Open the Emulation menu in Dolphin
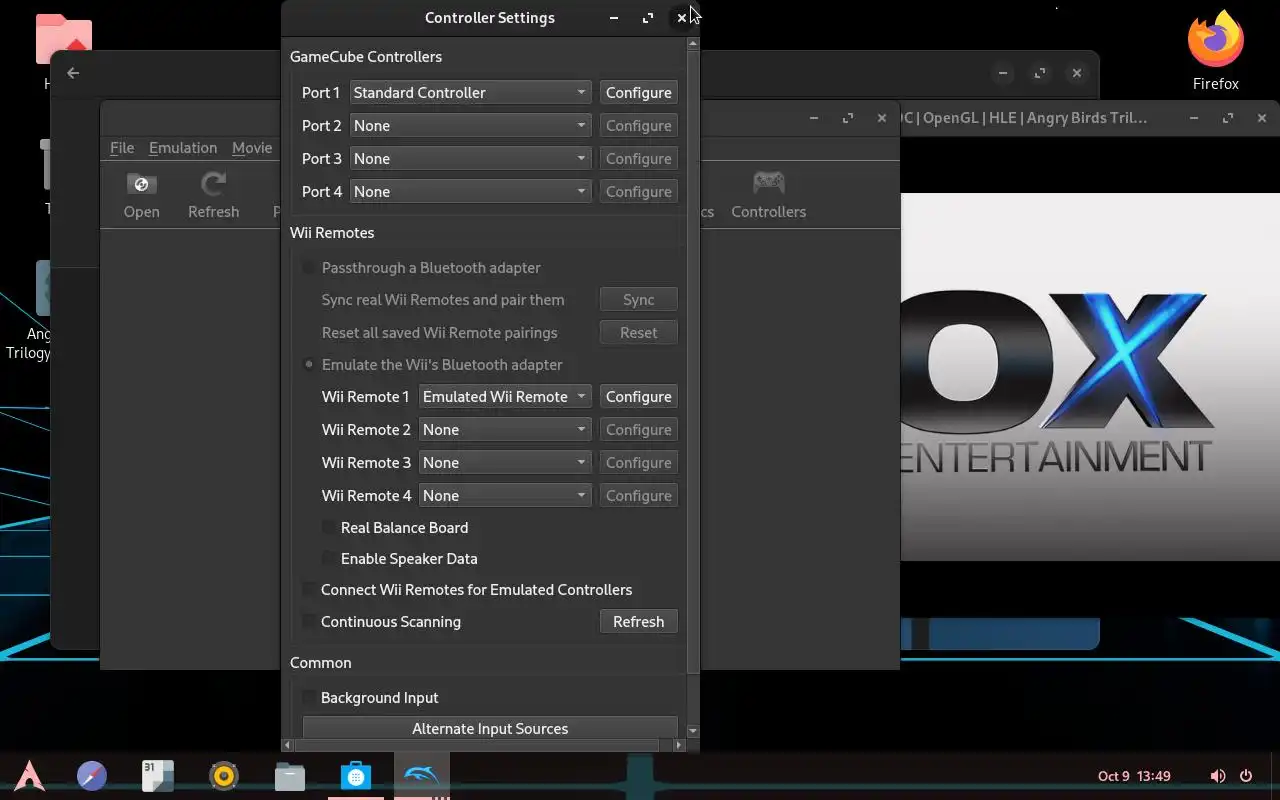 point(183,148)
